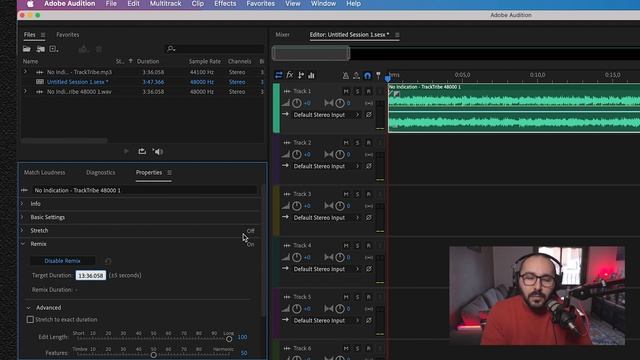Expand the Info section in Properties
Image resolution: width=640 pixels, height=360 pixels.
pyautogui.click(x=22, y=204)
